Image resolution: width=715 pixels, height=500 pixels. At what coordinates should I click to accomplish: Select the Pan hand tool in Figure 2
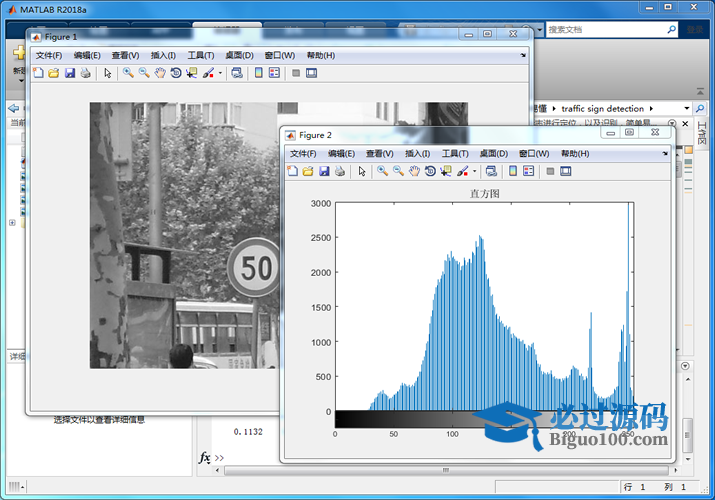point(414,171)
